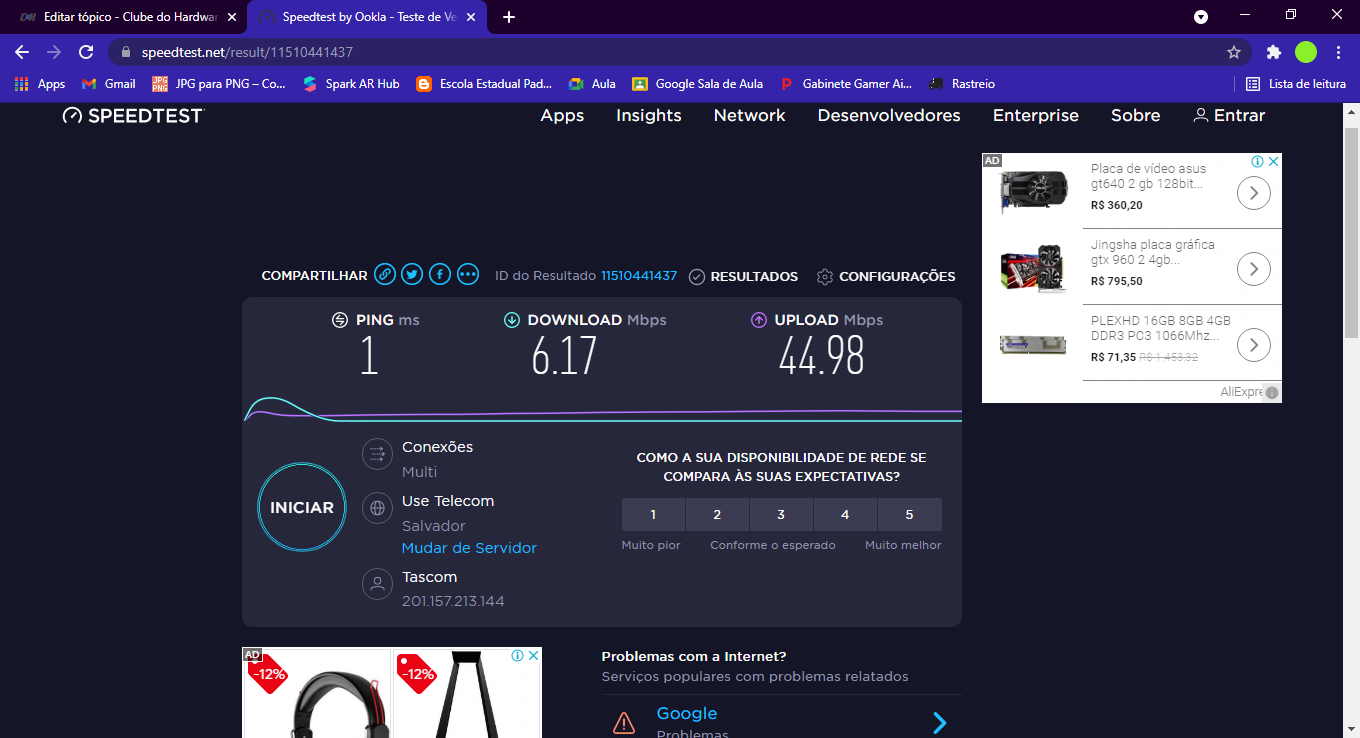Viewport: 1360px width, 738px height.
Task: Open the Chrome extensions puzzle icon
Action: 1273,52
